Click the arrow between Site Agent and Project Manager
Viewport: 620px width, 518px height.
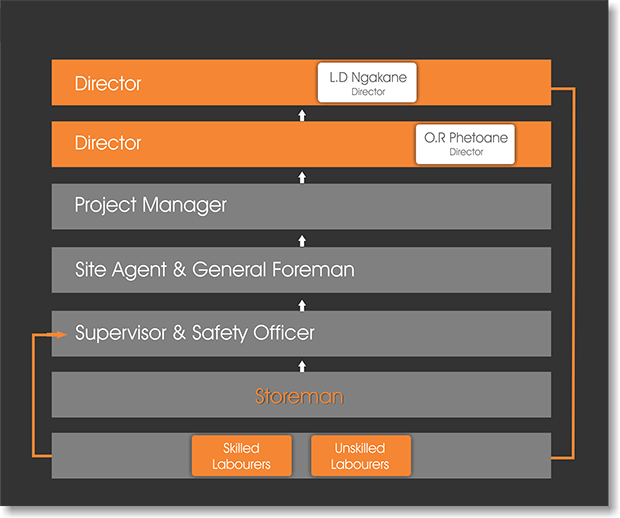pos(302,240)
